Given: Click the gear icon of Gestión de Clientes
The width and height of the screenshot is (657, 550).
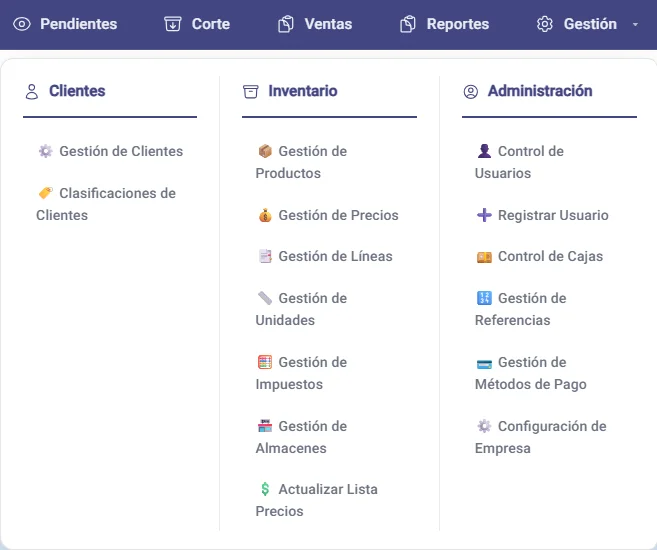Looking at the screenshot, I should pos(46,151).
